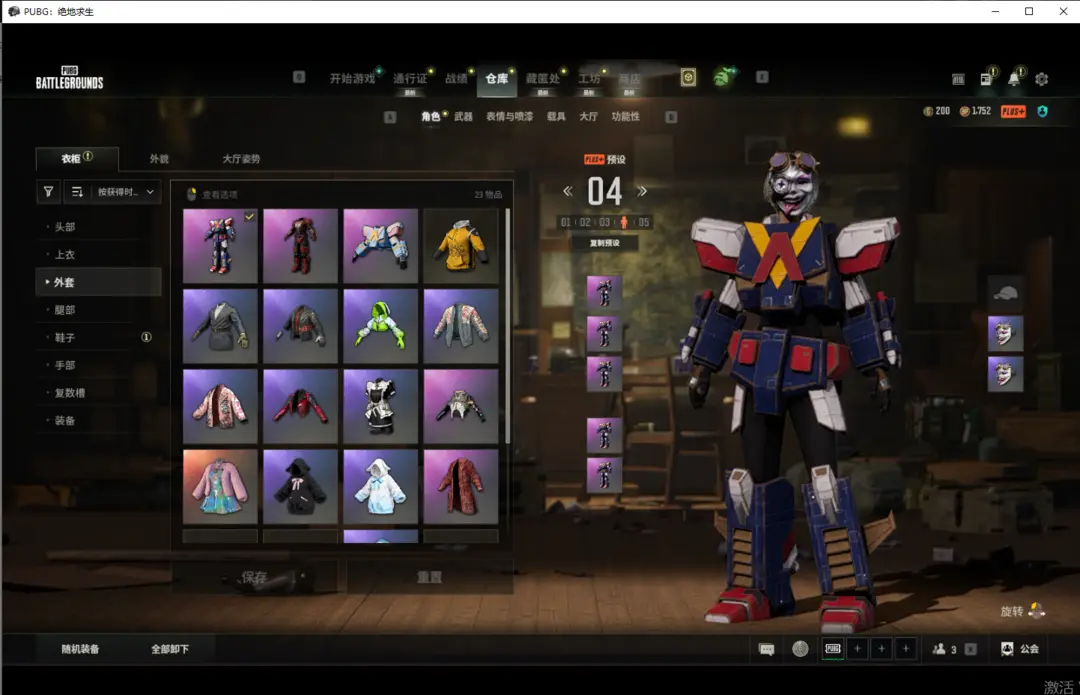The width and height of the screenshot is (1080, 695).
Task: Select the yellow hoodie jacket thumbnail
Action: pyautogui.click(x=461, y=246)
